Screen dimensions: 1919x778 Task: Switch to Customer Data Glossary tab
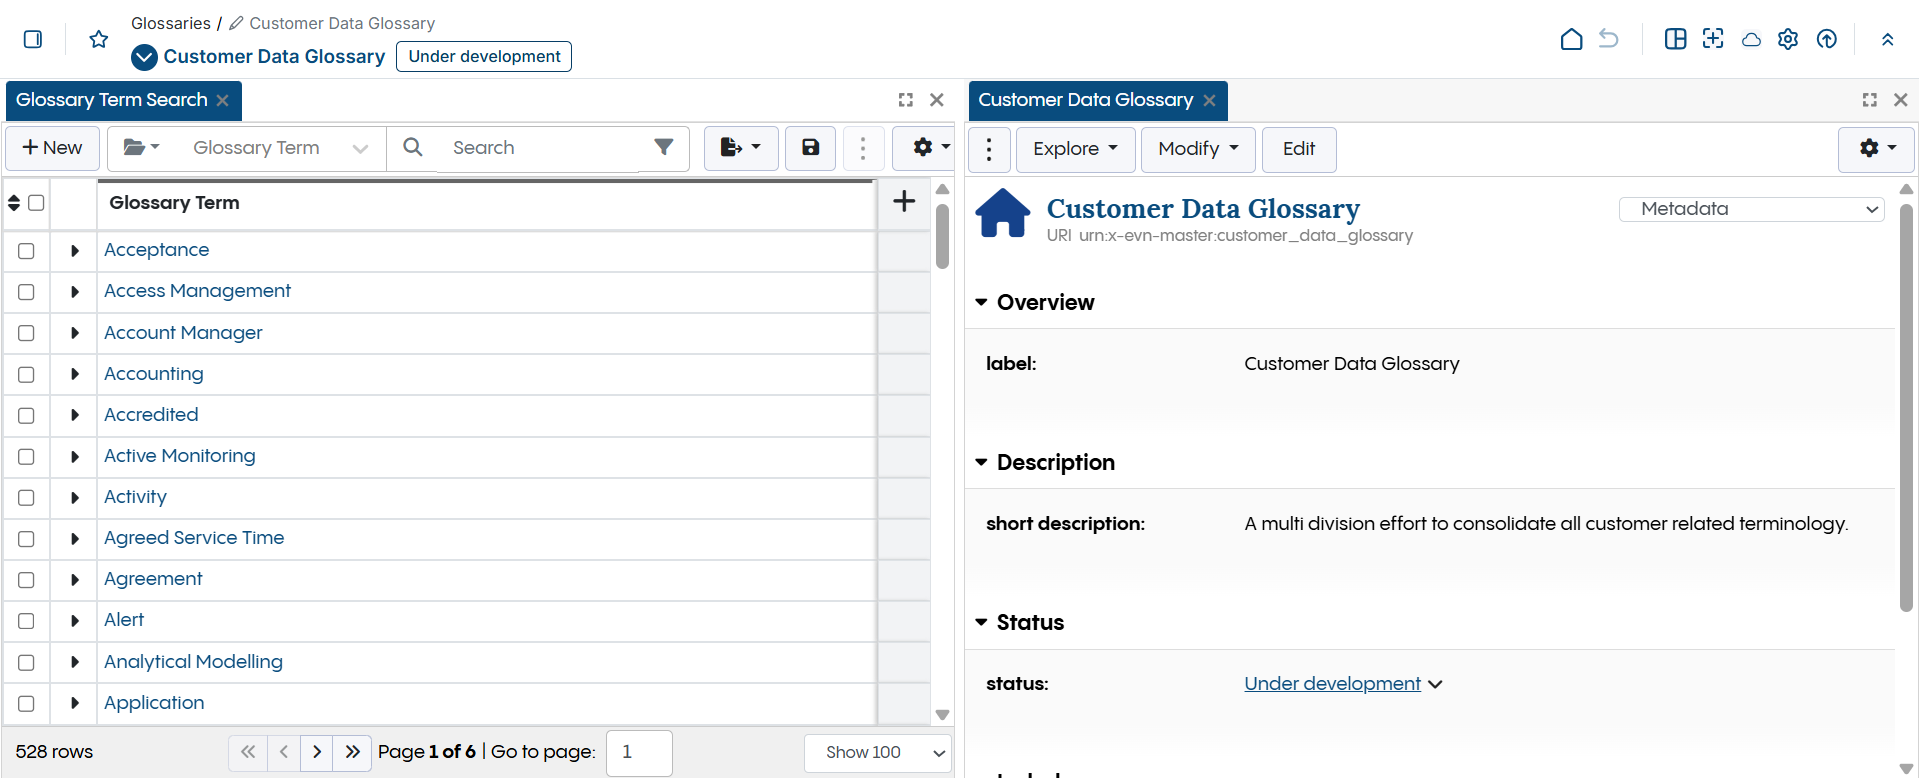pyautogui.click(x=1085, y=100)
